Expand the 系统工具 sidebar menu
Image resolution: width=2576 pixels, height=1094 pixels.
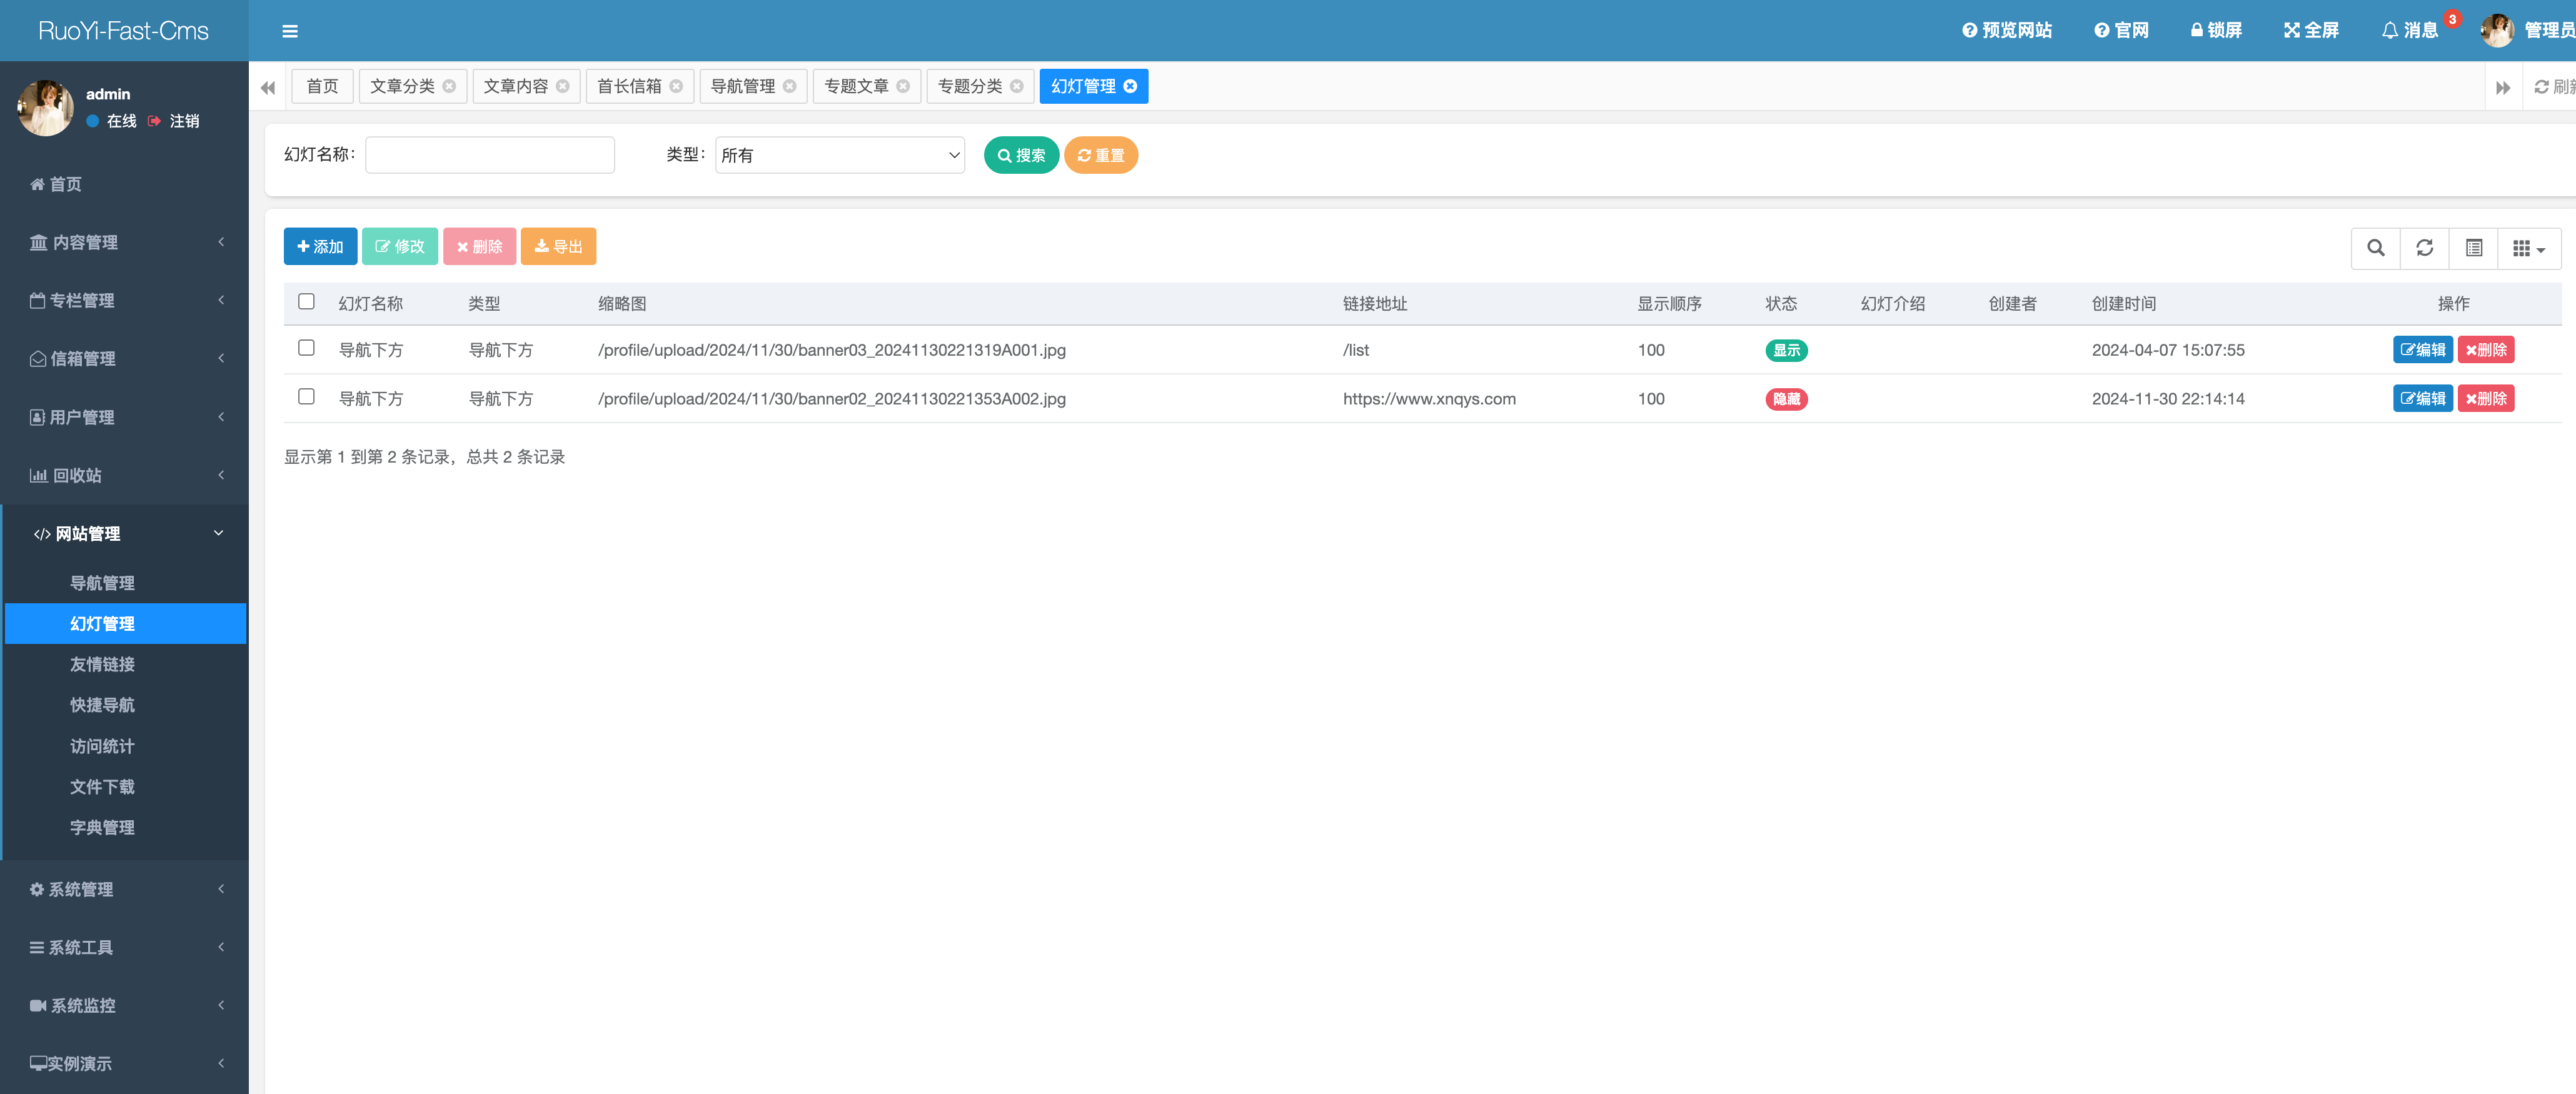(124, 947)
